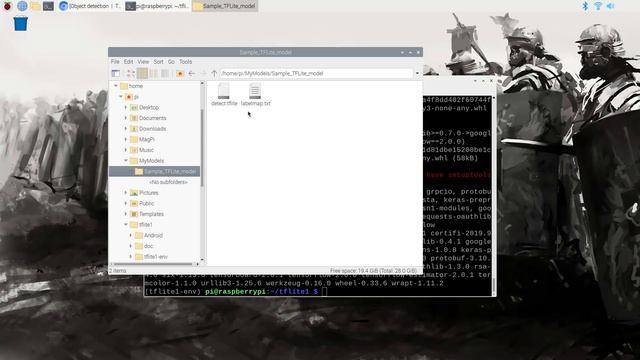This screenshot has width=640, height=360.
Task: Click the folder tree horizontal scrollbar
Action: coord(154,264)
